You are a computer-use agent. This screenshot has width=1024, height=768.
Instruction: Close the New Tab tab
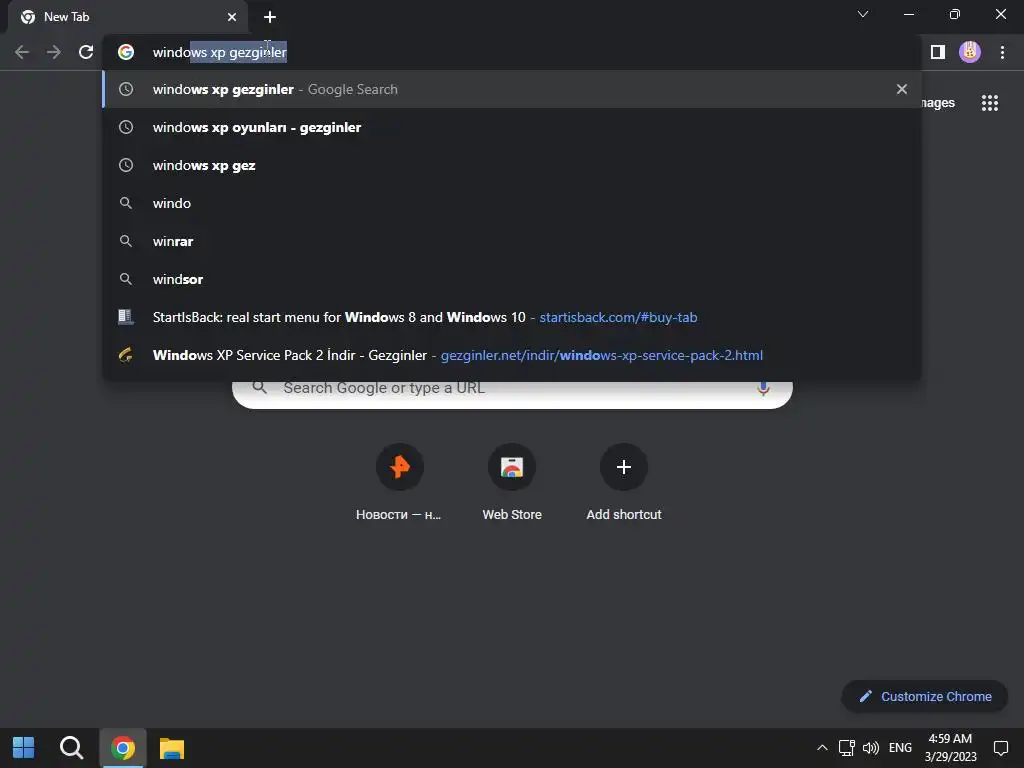pos(232,17)
